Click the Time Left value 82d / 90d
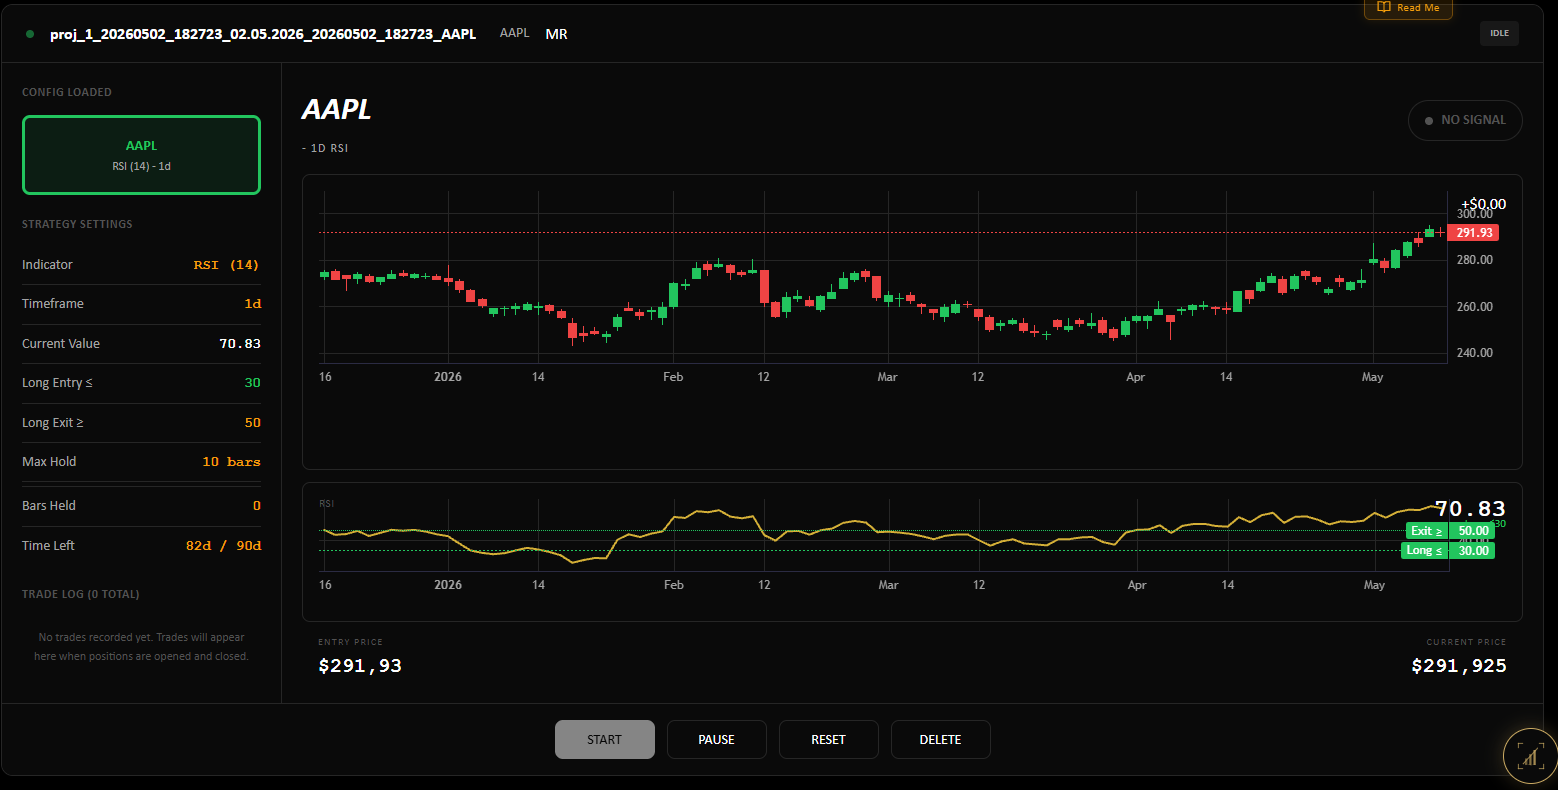Viewport: 1558px width, 790px height. (224, 546)
